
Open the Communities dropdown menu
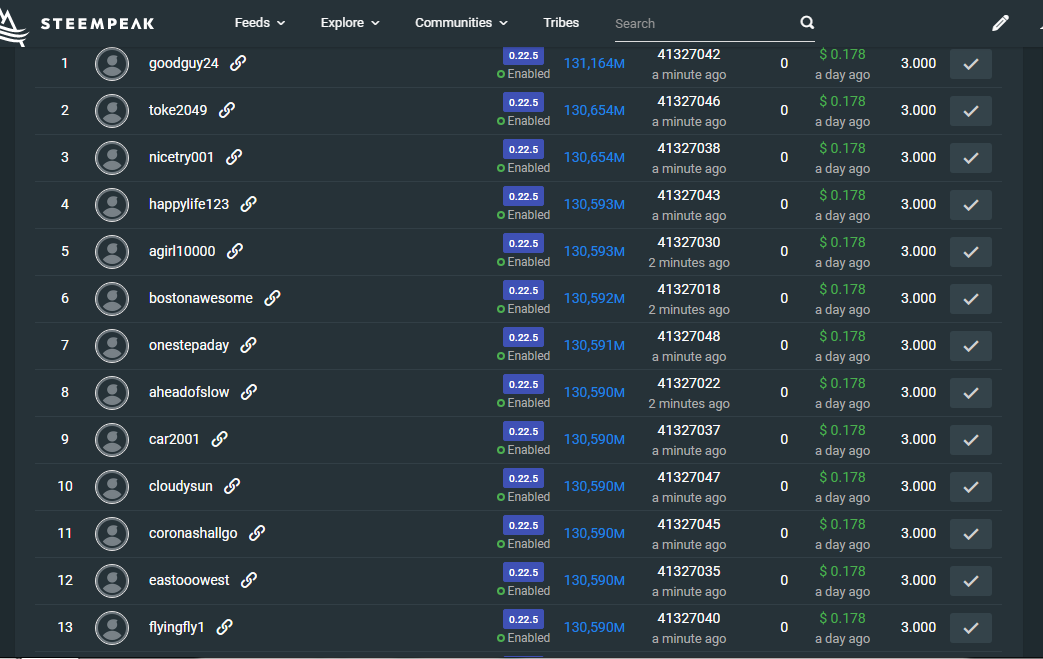[x=461, y=23]
